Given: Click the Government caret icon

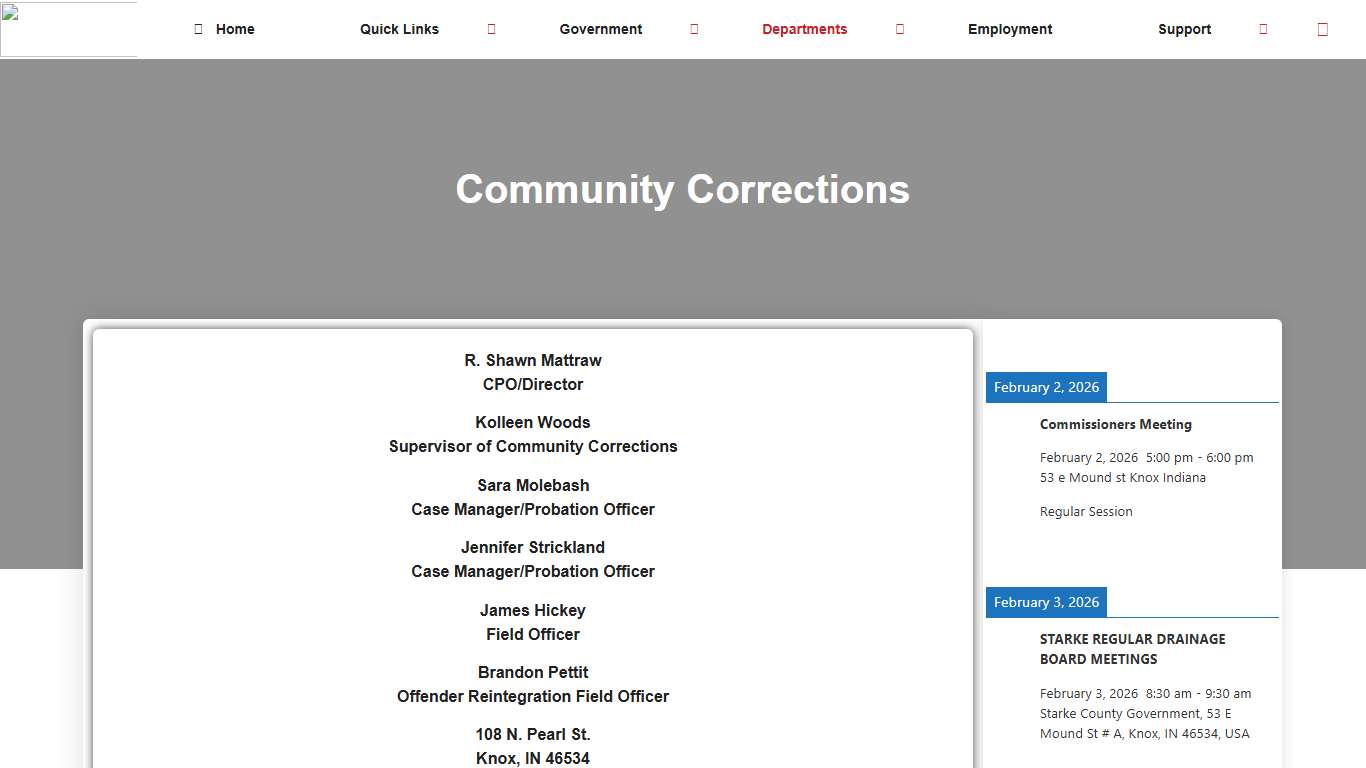Looking at the screenshot, I should pos(694,29).
